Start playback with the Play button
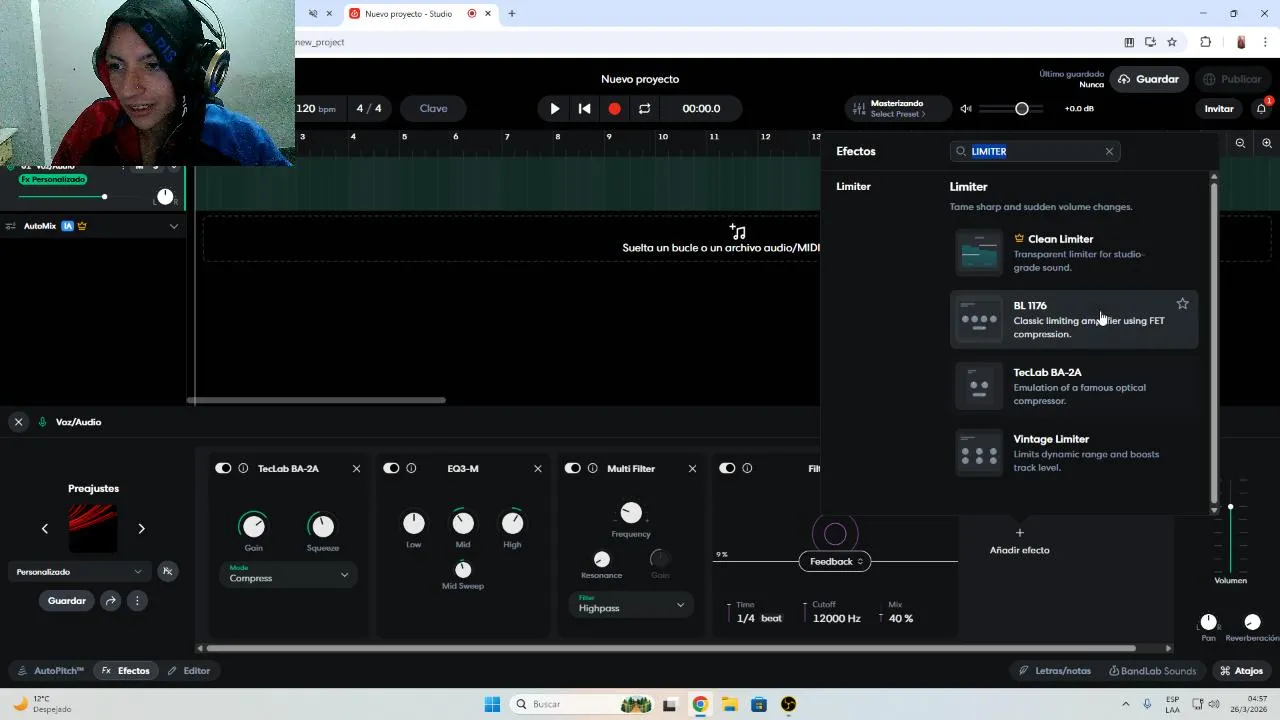Image resolution: width=1280 pixels, height=720 pixels. tap(555, 108)
